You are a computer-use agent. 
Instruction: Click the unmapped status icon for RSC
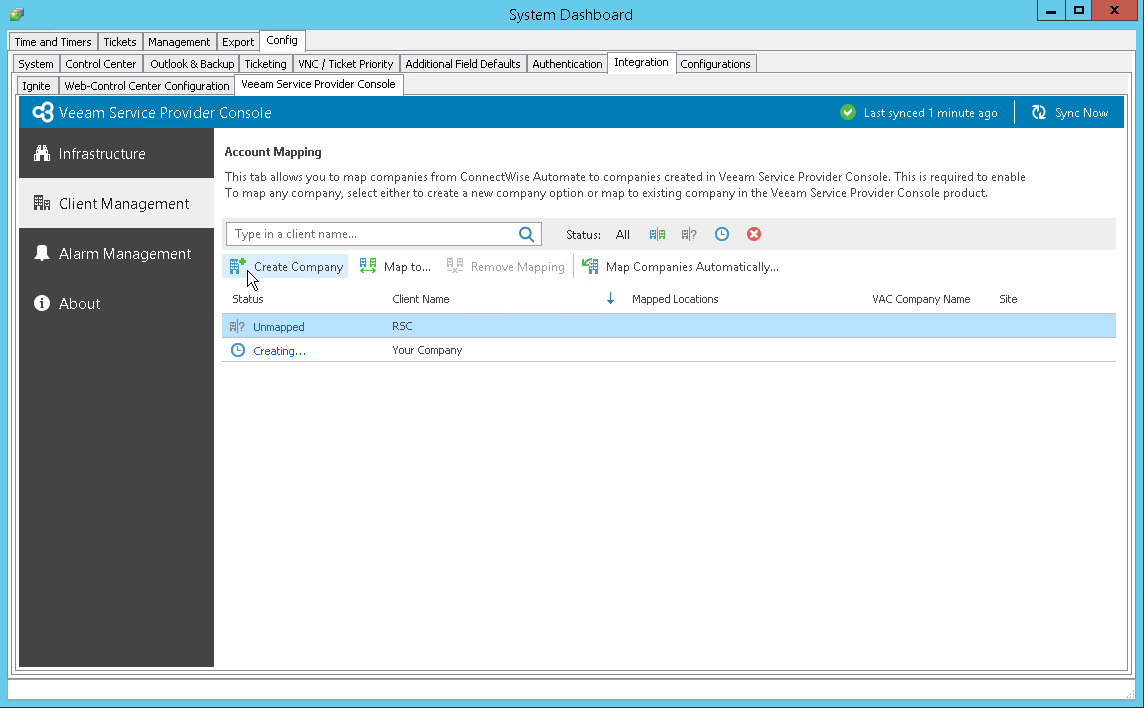(237, 326)
